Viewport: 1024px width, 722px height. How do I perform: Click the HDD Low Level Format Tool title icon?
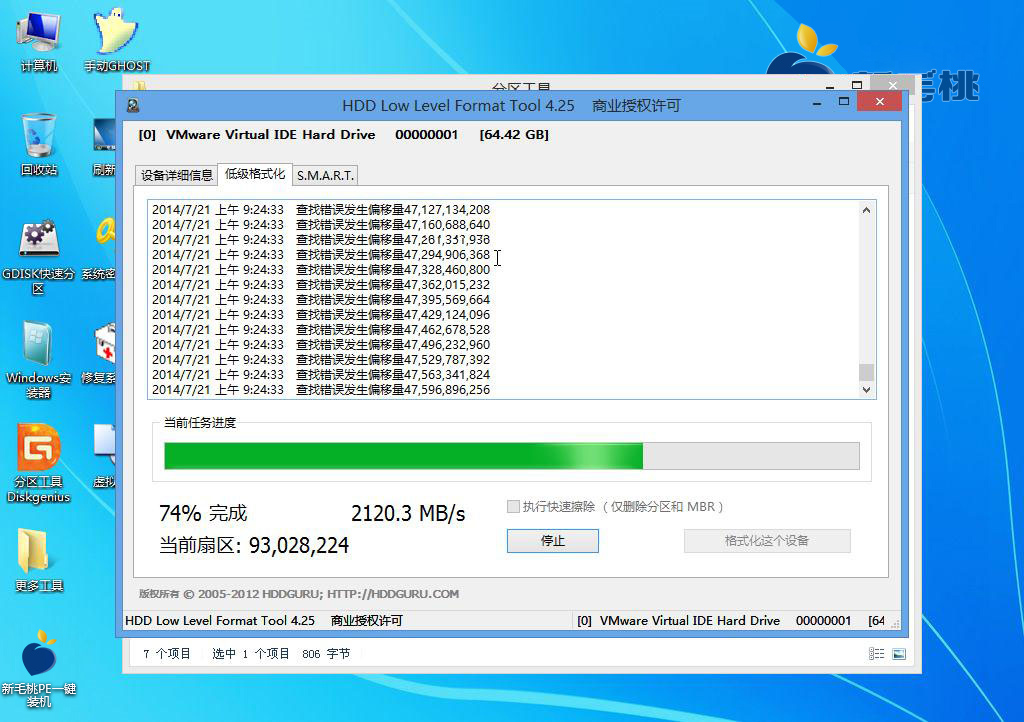(x=133, y=105)
